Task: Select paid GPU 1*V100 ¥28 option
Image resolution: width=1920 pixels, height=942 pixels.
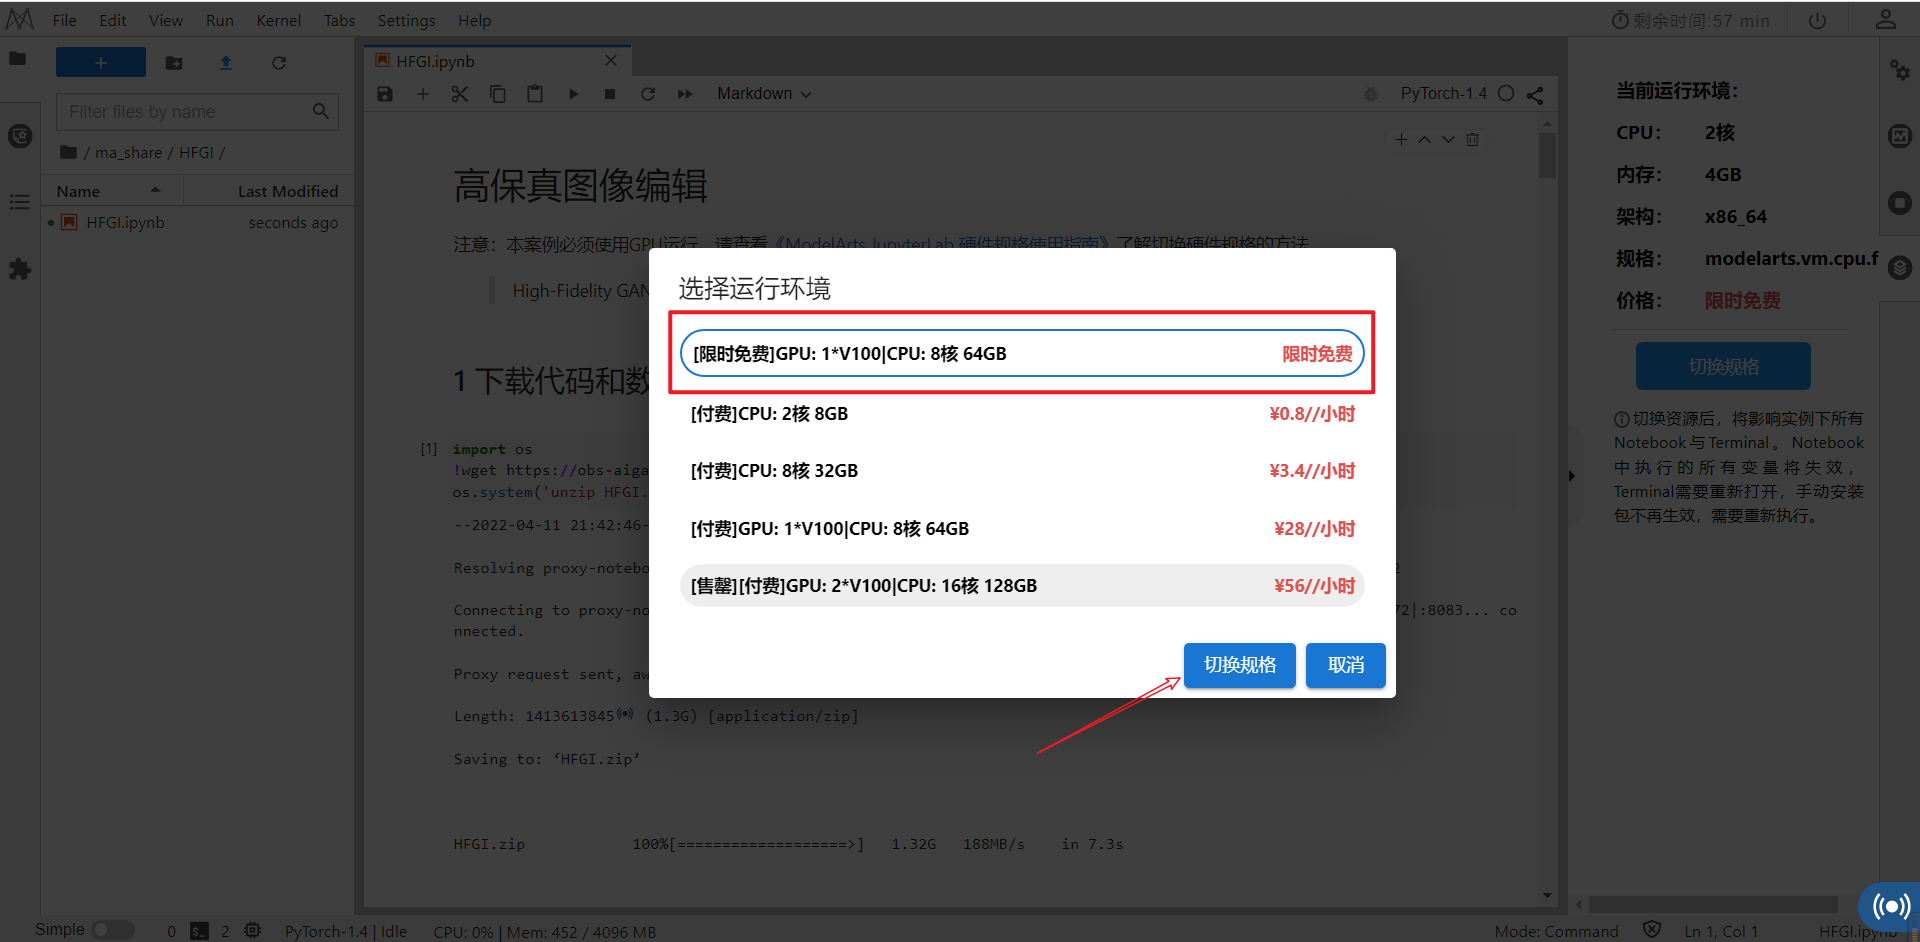Action: pos(1022,529)
